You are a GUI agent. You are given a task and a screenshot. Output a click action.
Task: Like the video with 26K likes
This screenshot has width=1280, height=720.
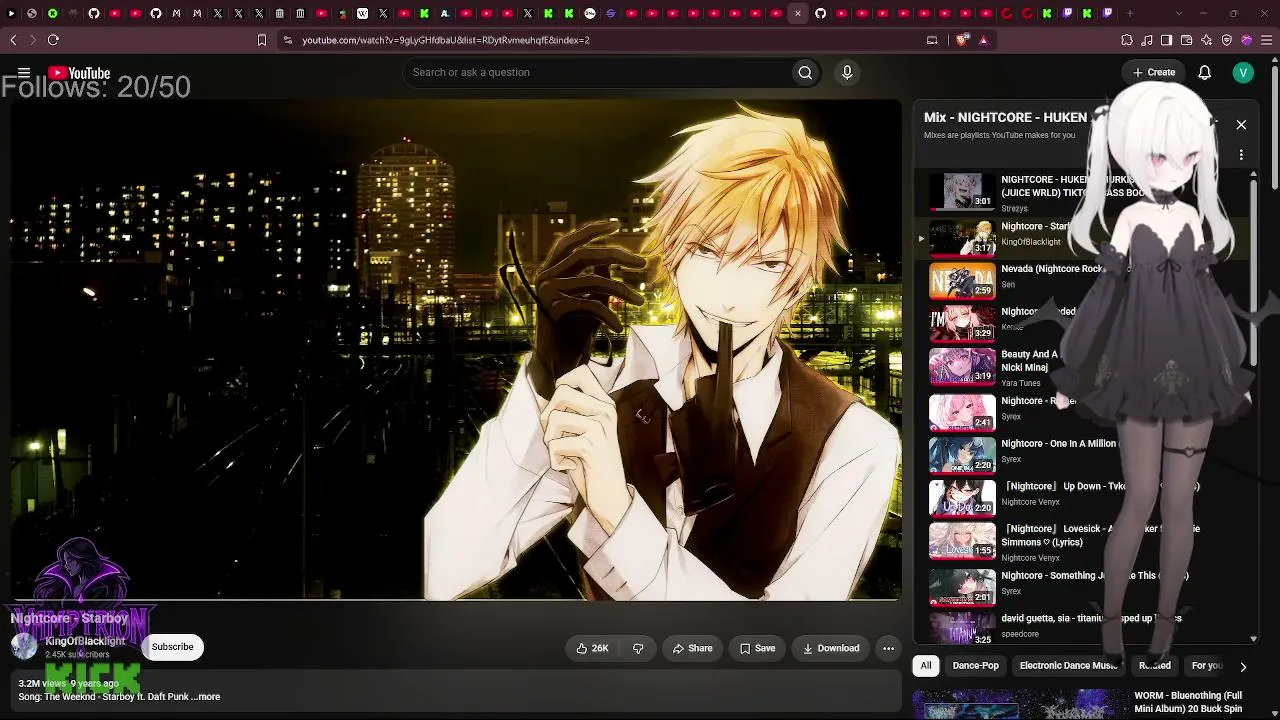tap(592, 648)
